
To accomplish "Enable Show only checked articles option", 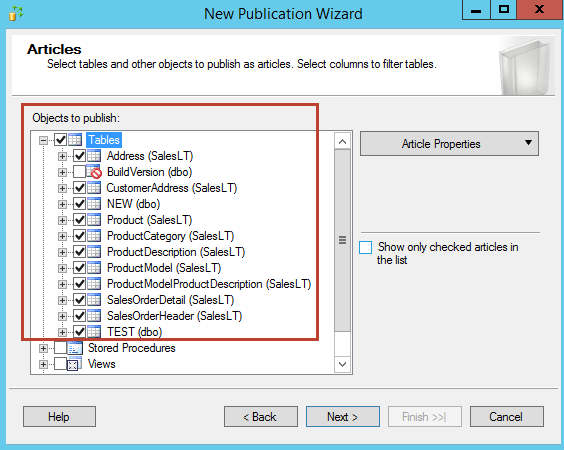I will tap(365, 247).
